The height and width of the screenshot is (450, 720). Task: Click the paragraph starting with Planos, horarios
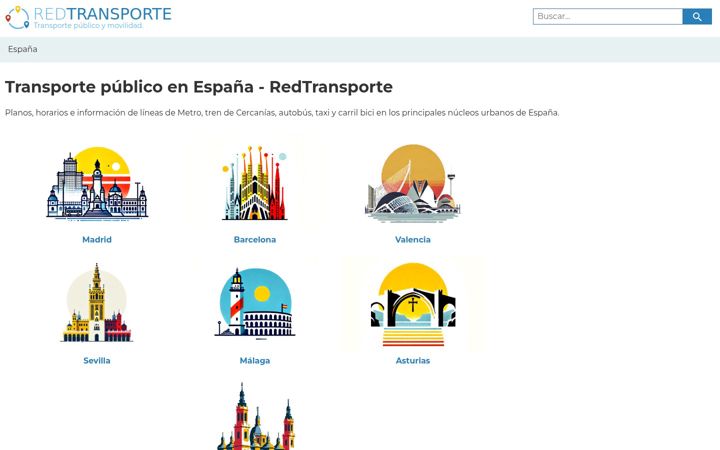[x=282, y=112]
